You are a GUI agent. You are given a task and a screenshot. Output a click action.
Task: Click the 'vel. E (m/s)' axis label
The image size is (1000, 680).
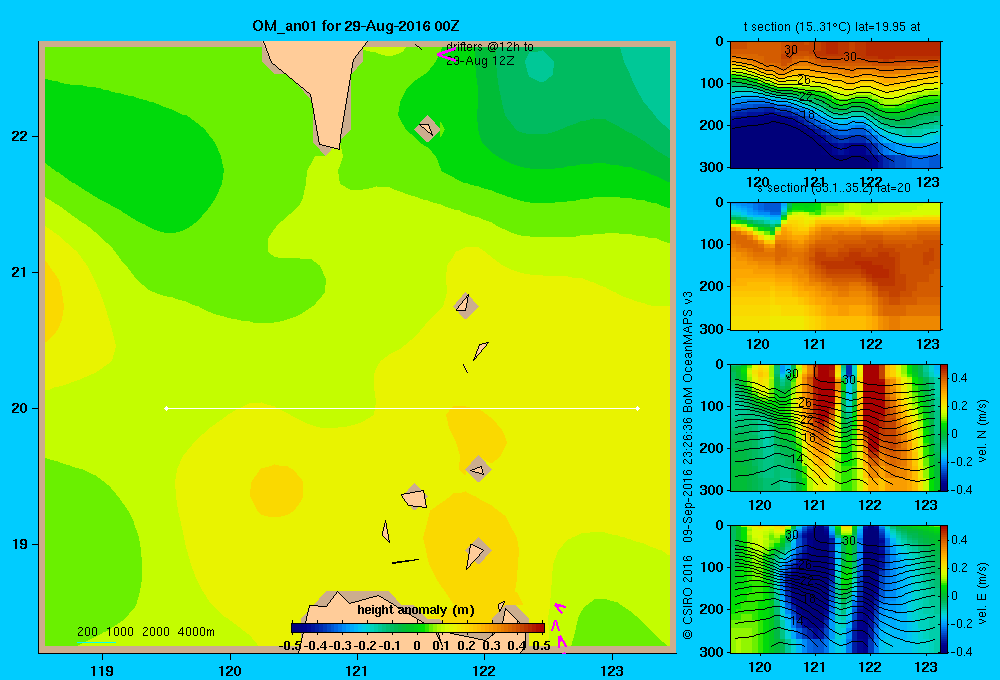click(x=983, y=593)
